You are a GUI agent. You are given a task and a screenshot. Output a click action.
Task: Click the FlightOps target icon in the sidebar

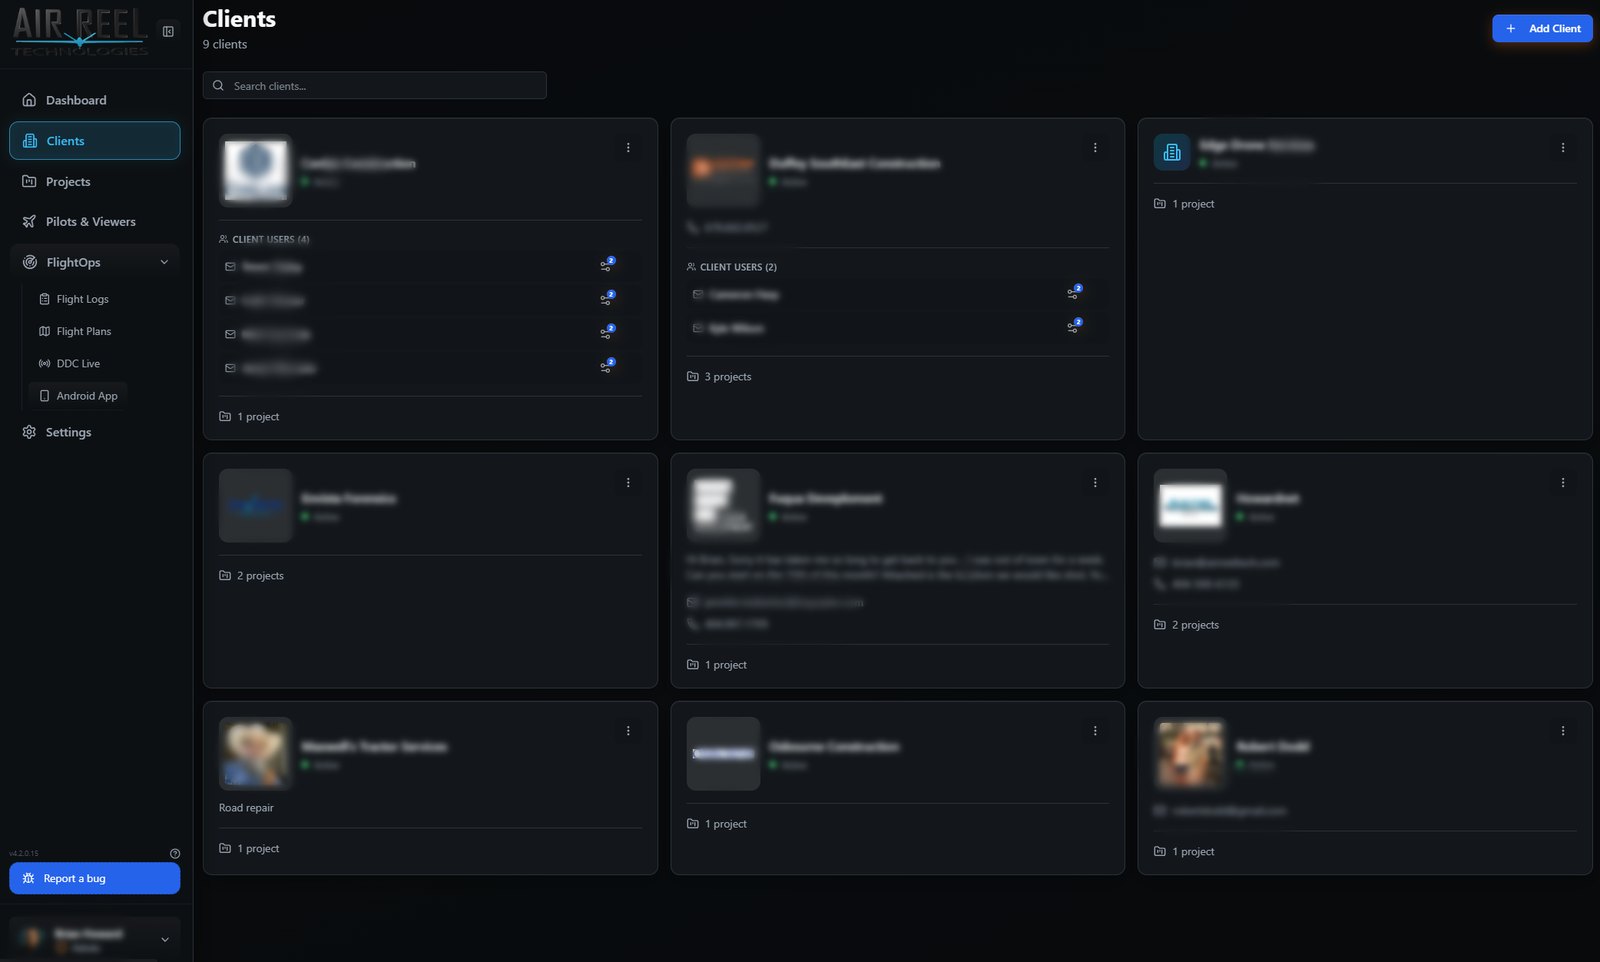coord(29,263)
